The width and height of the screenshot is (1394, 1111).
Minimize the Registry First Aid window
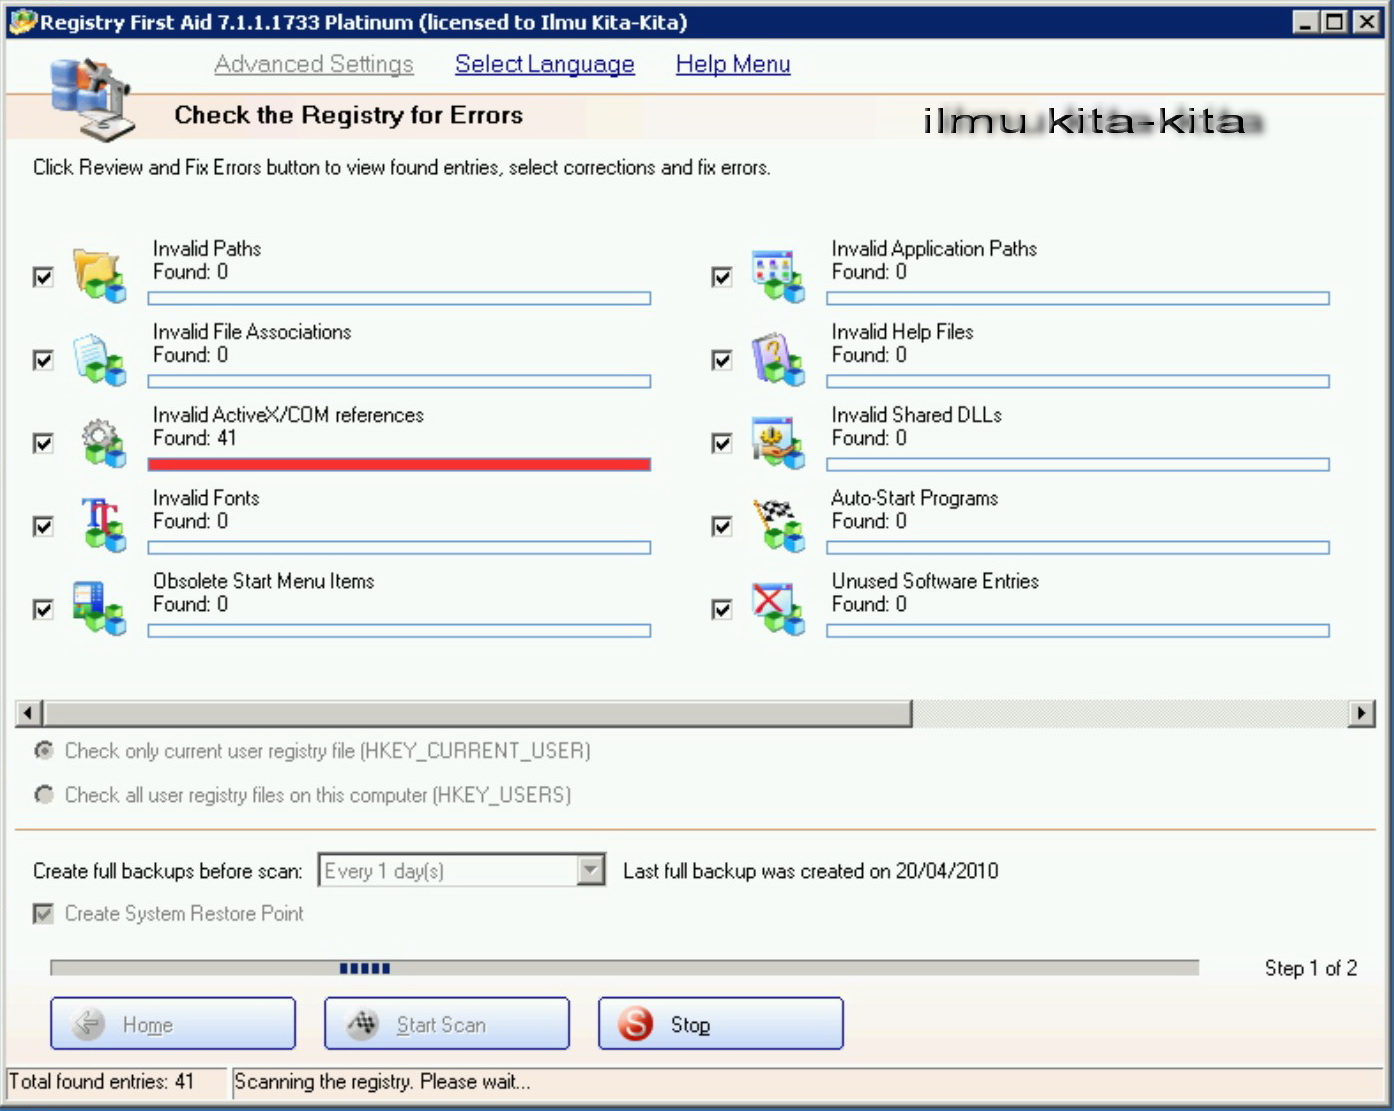click(x=1305, y=22)
